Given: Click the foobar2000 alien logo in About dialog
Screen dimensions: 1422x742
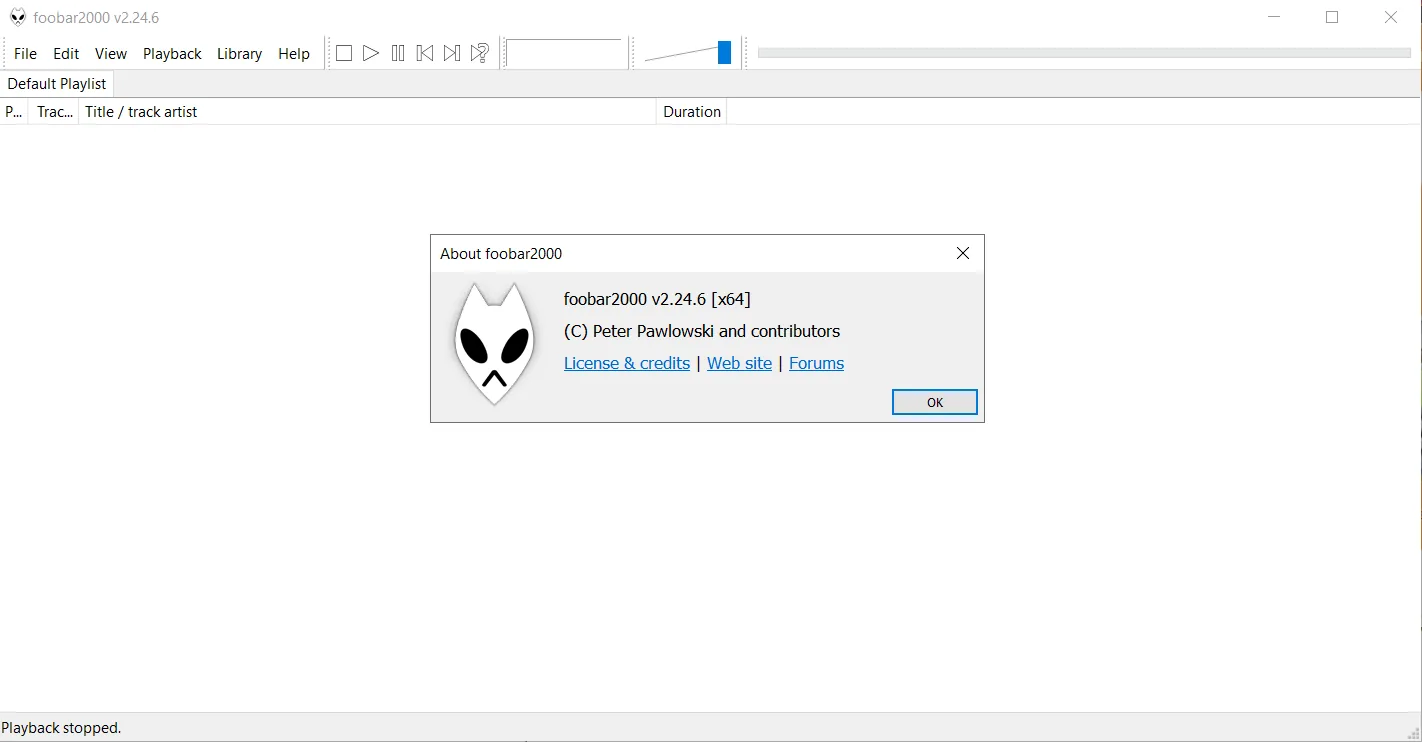Looking at the screenshot, I should (x=493, y=343).
